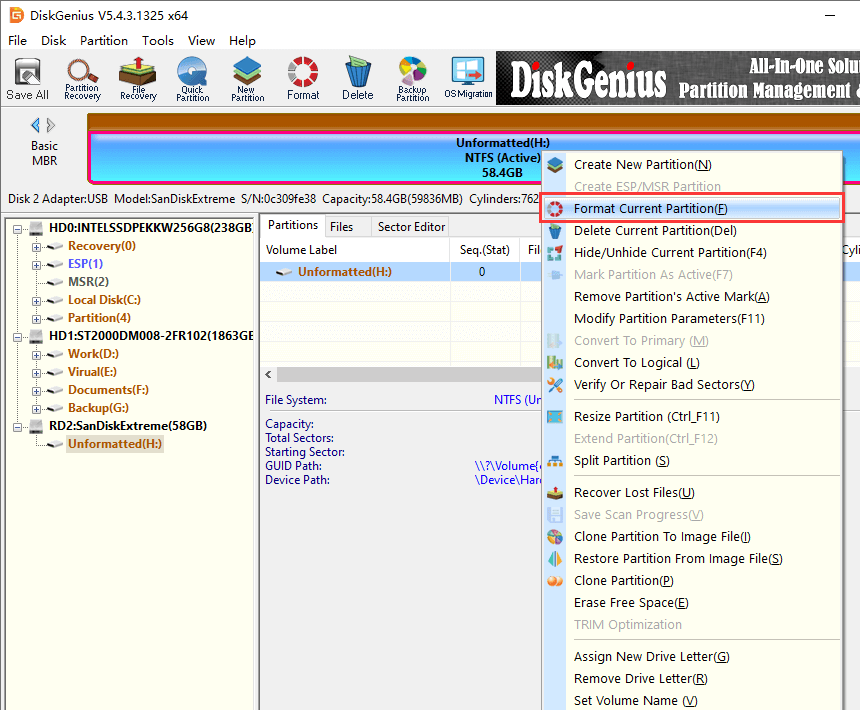Screen dimensions: 860x710
Task: Launch the File Recovery tool
Action: (138, 78)
